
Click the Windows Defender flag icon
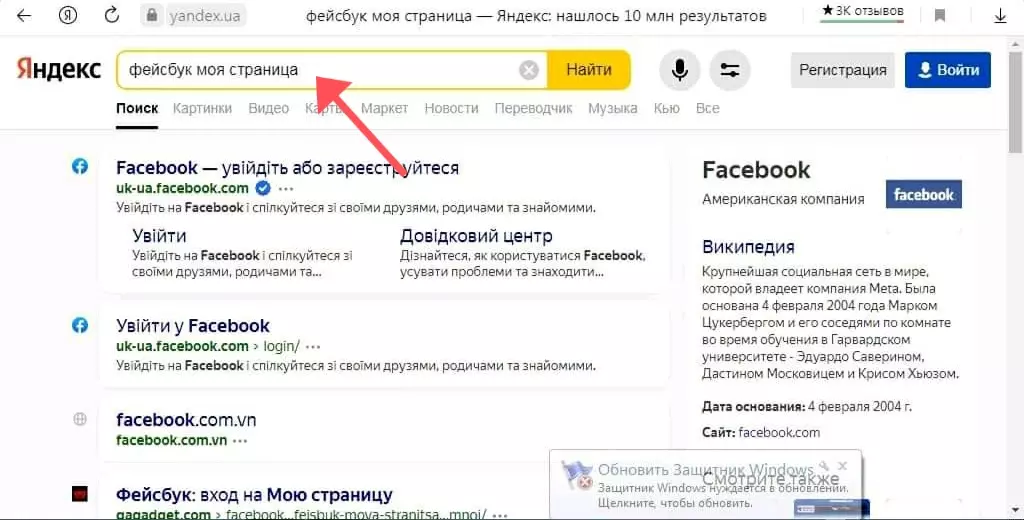(577, 476)
